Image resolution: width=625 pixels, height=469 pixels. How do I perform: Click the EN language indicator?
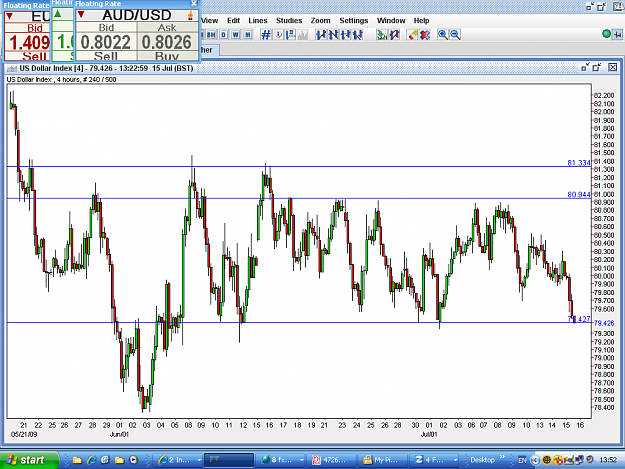[x=522, y=461]
